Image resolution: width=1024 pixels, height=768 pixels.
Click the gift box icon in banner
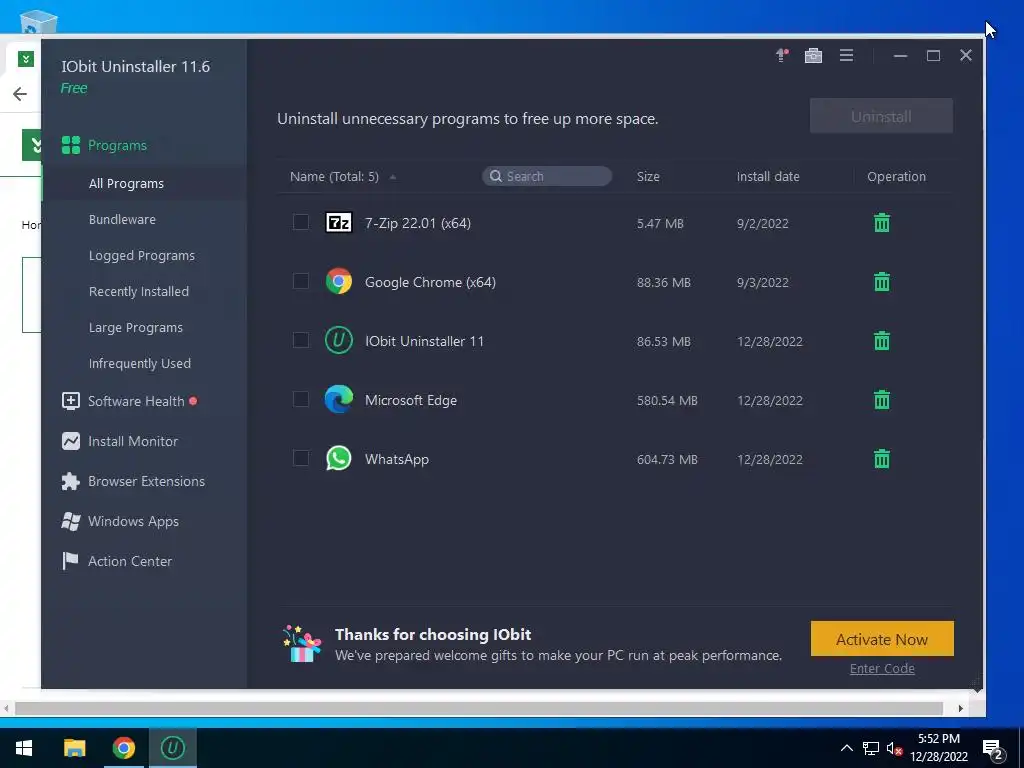(x=302, y=644)
